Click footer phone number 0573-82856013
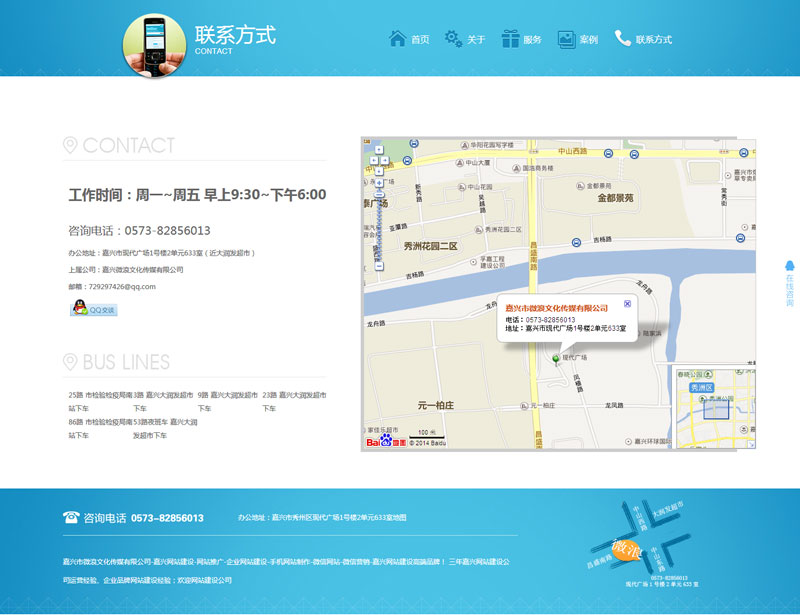 pyautogui.click(x=167, y=518)
